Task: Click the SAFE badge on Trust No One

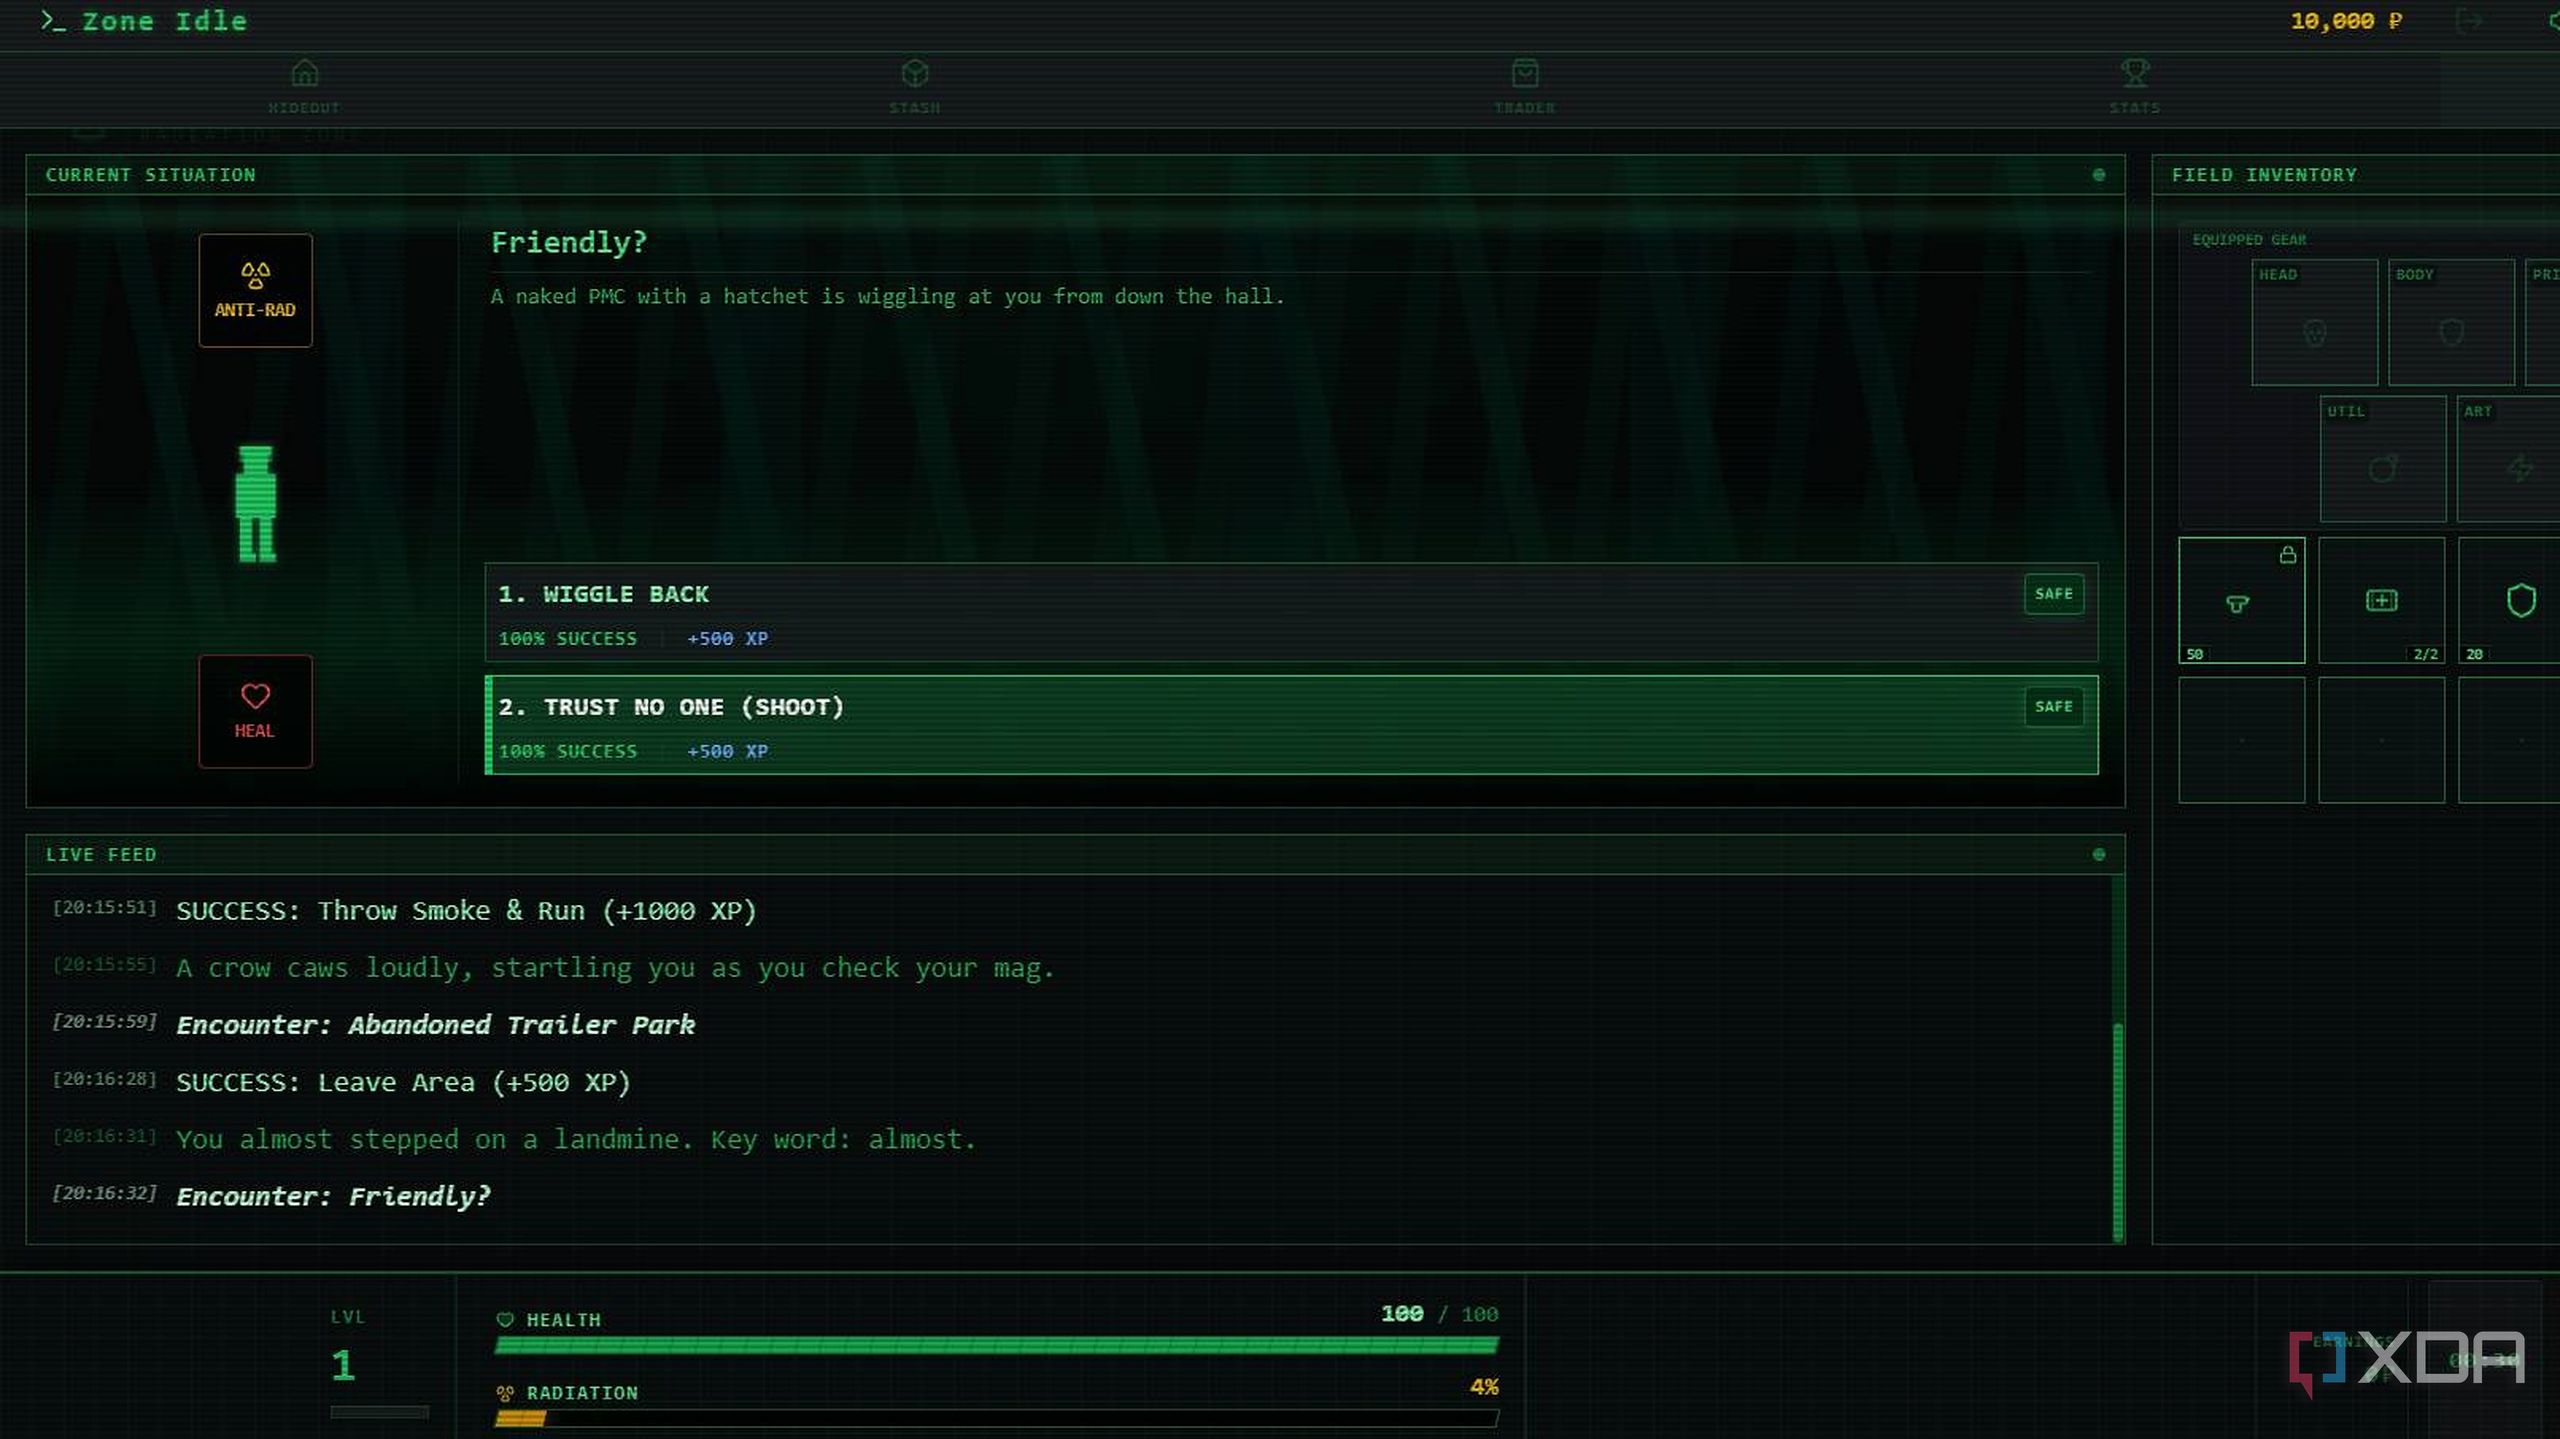Action: pyautogui.click(x=2053, y=707)
